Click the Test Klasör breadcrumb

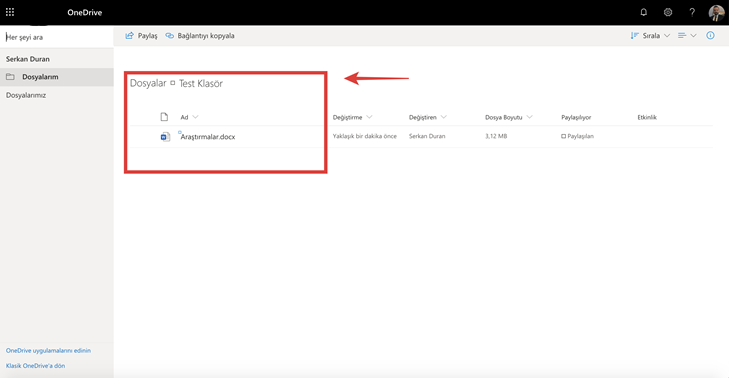point(201,83)
